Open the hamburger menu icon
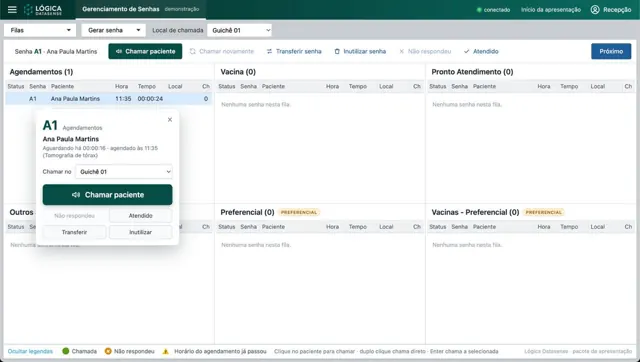Screen dimensions: 640x362 pos(12,9)
